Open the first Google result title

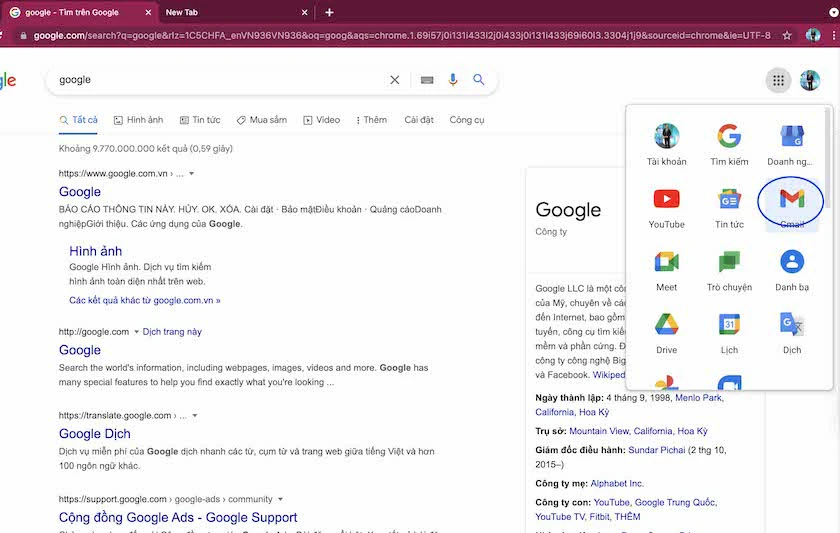click(x=80, y=192)
